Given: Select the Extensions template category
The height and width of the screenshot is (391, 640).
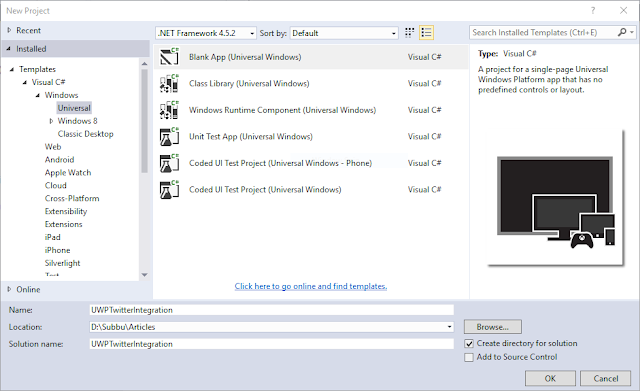Looking at the screenshot, I should pyautogui.click(x=63, y=224).
